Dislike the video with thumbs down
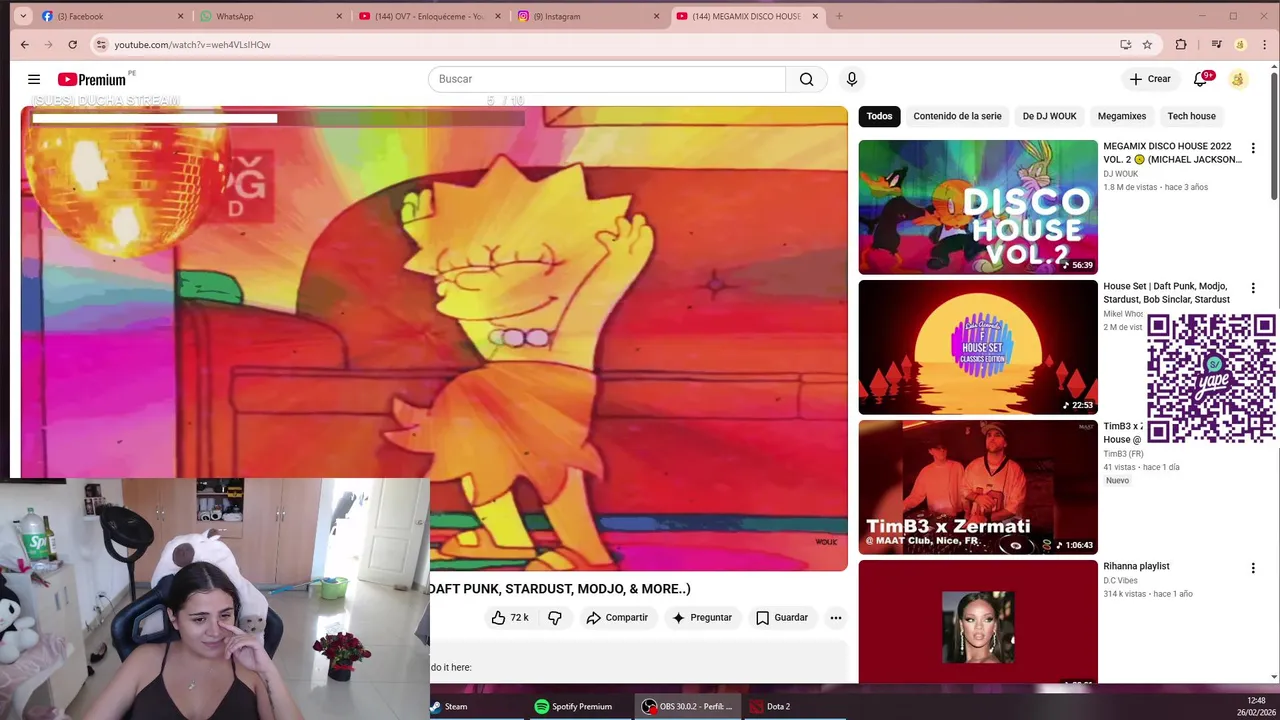This screenshot has width=1280, height=720. click(555, 618)
